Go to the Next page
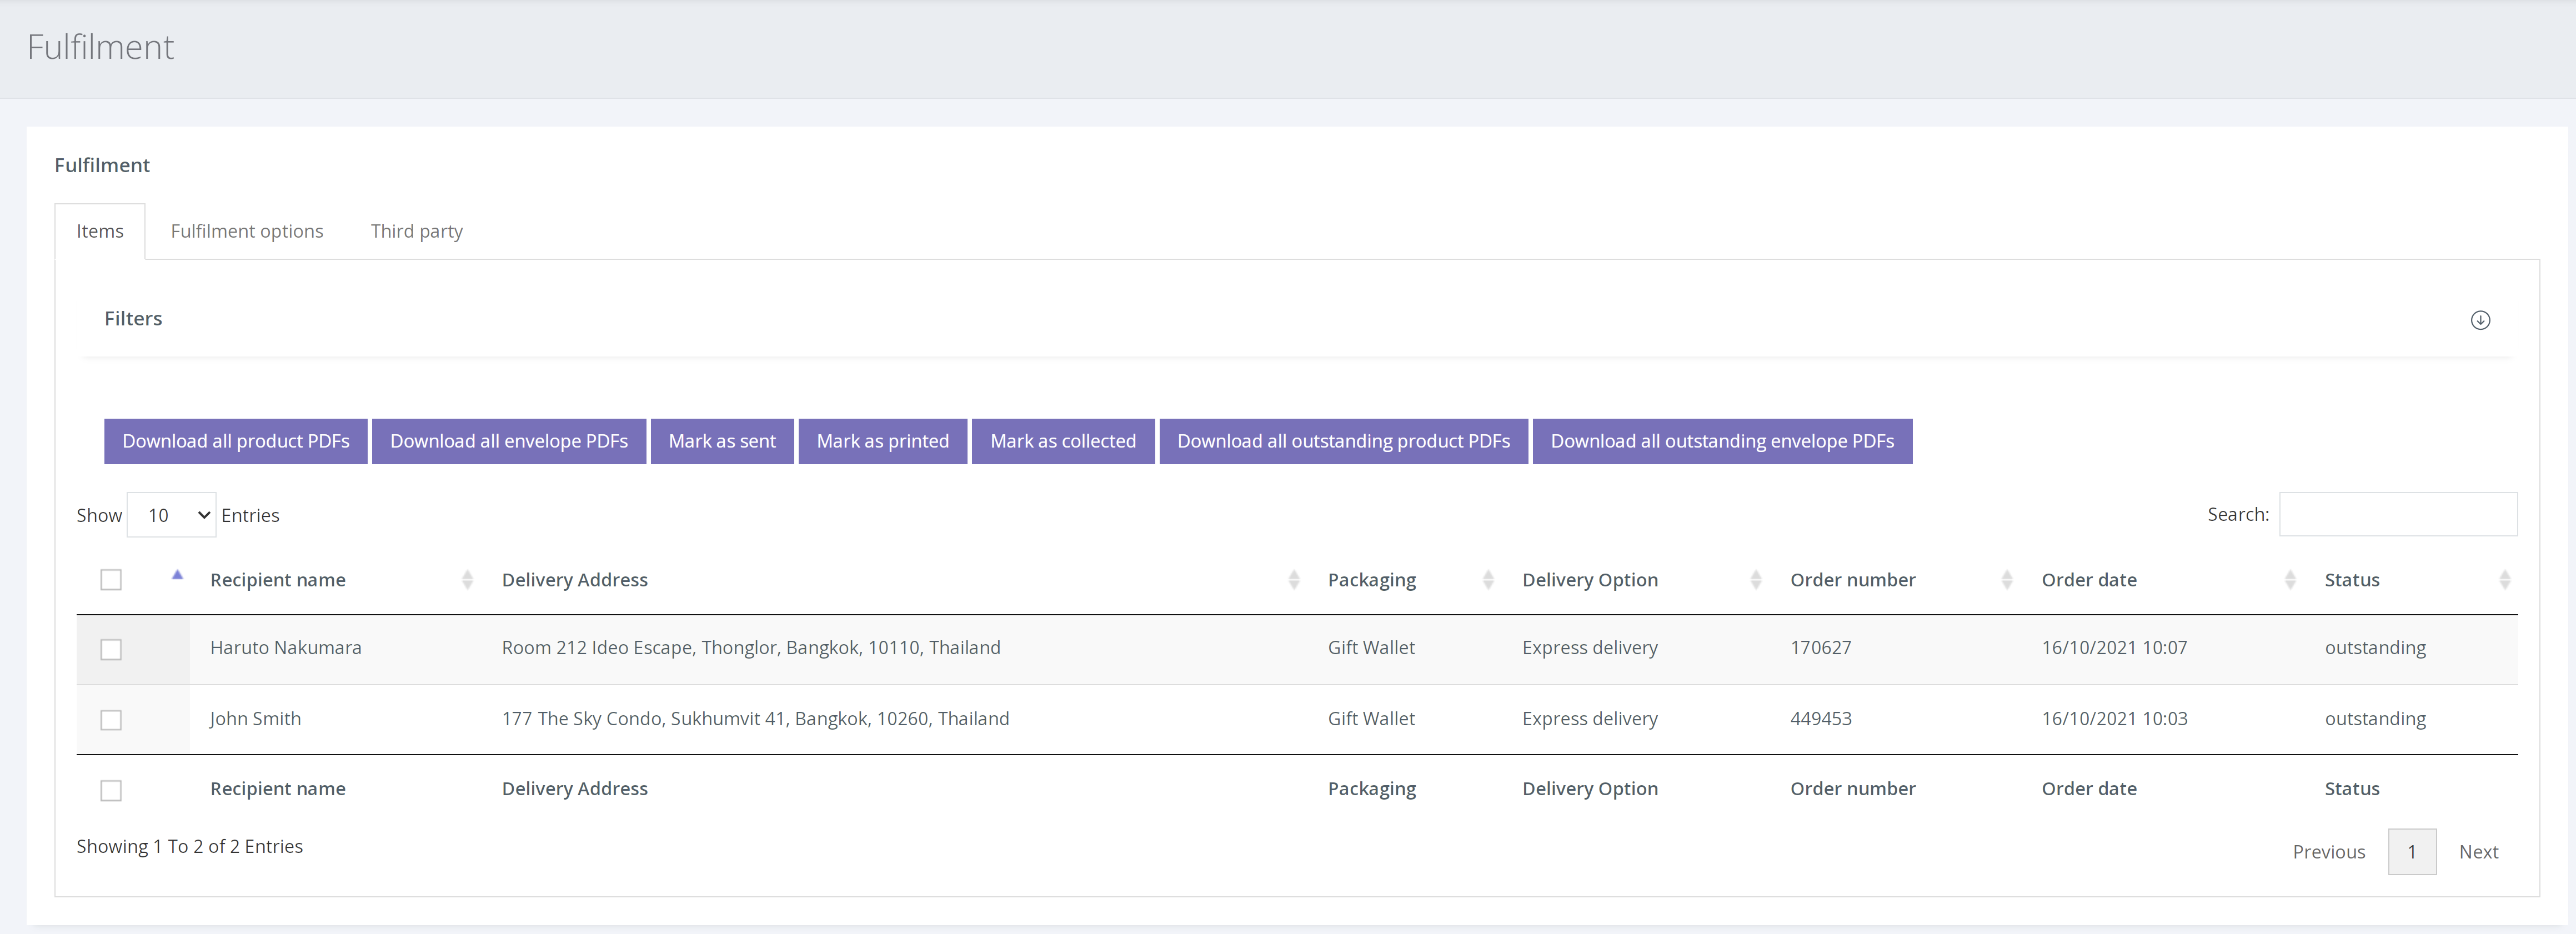 [x=2478, y=852]
